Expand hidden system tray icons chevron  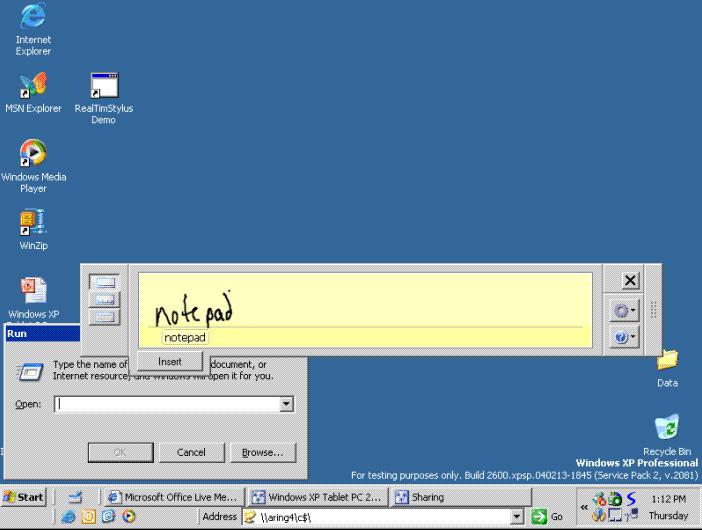pyautogui.click(x=584, y=507)
